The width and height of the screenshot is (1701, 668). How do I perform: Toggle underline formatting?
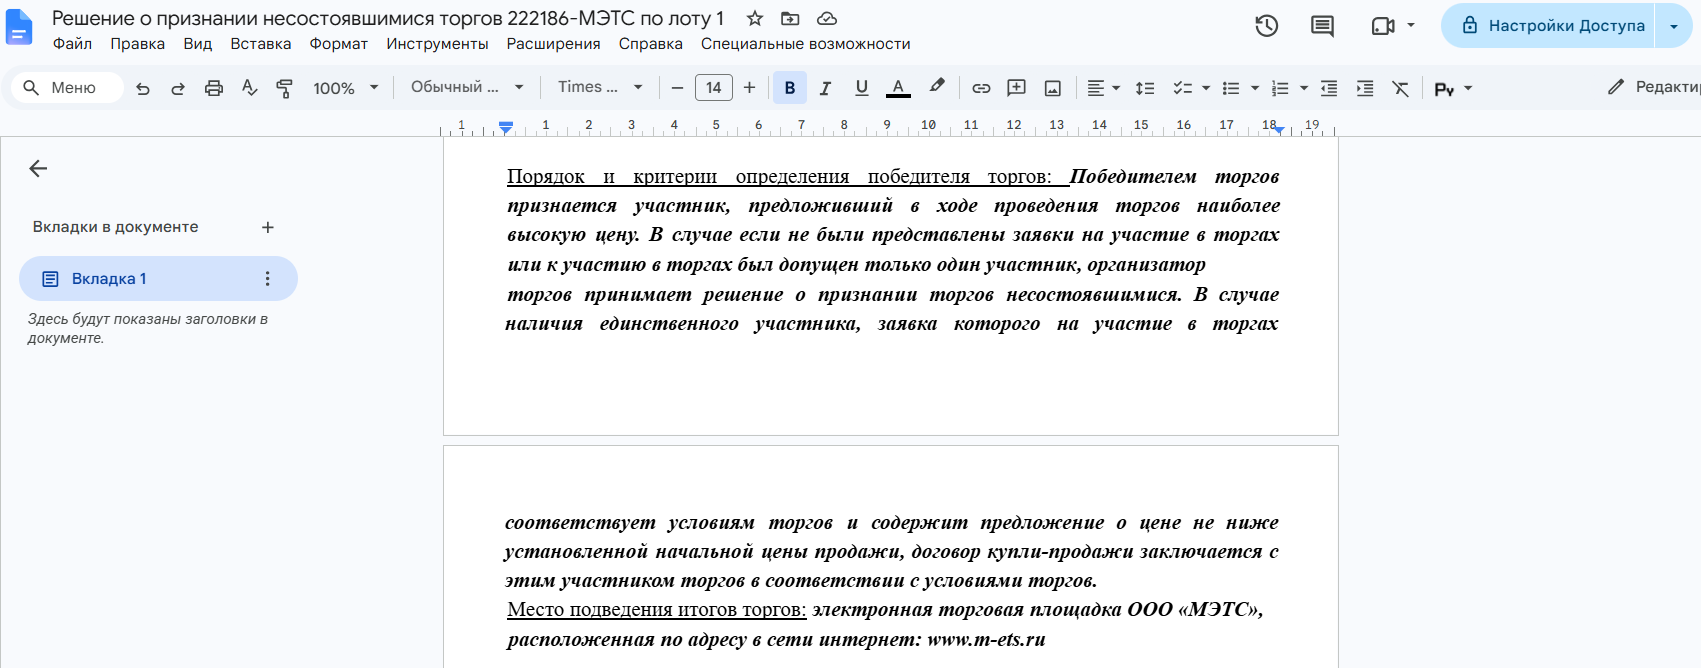[861, 88]
